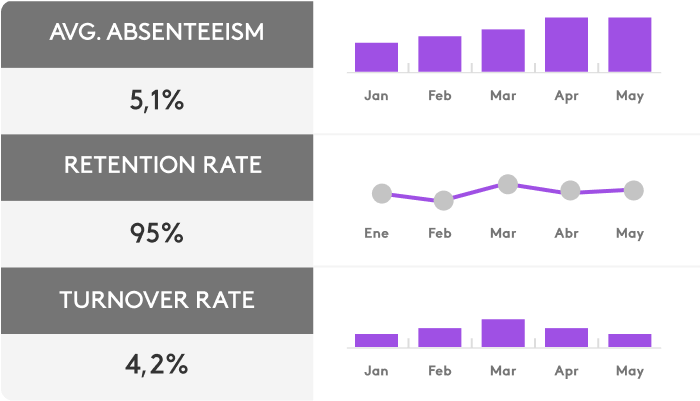Select the 95% retention value

(x=157, y=234)
